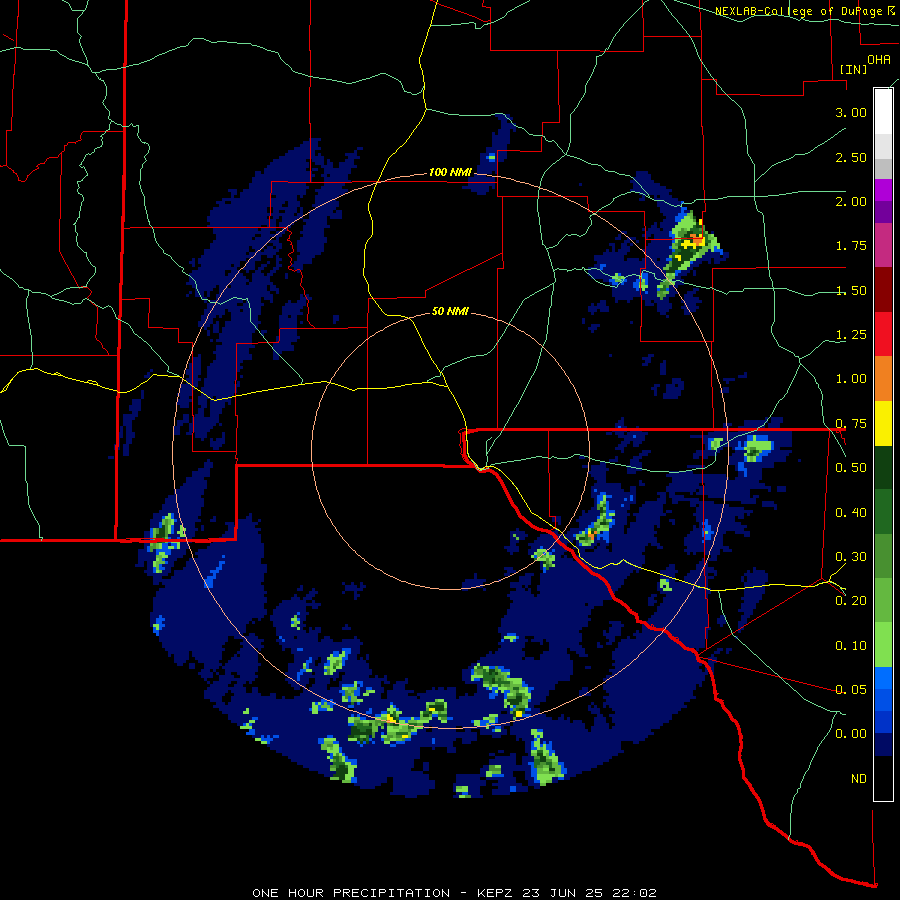Screen dimensions: 900x900
Task: Click the [IN] units label
Action: (853, 69)
